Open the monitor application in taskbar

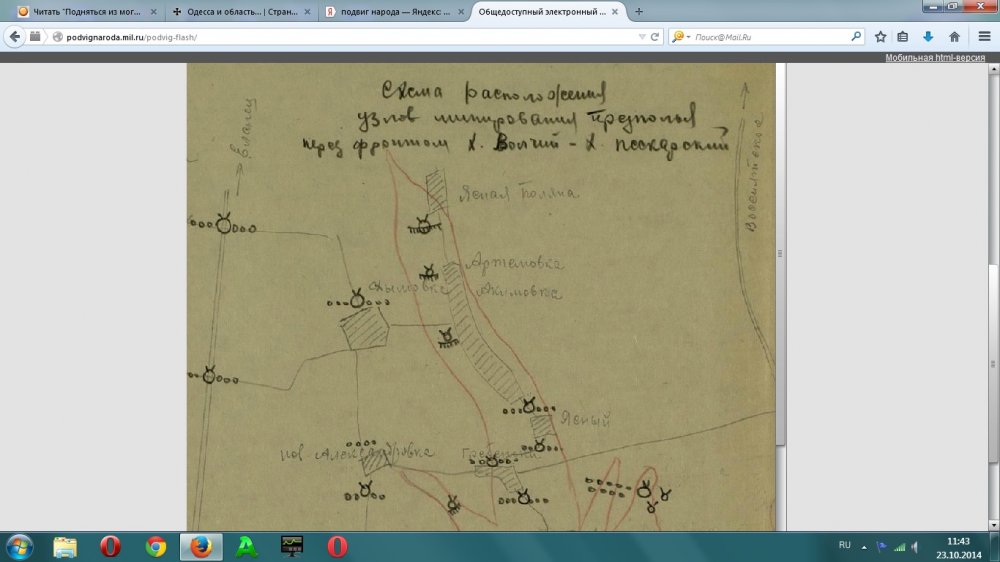click(x=292, y=547)
